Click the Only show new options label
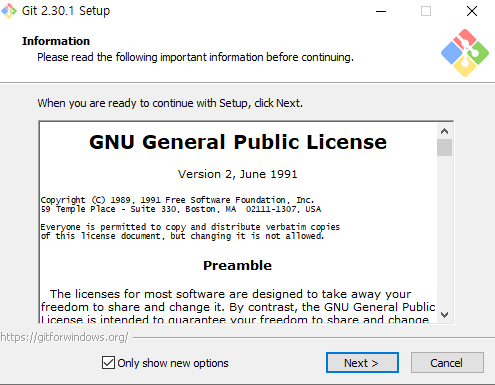495x385 pixels. click(173, 363)
